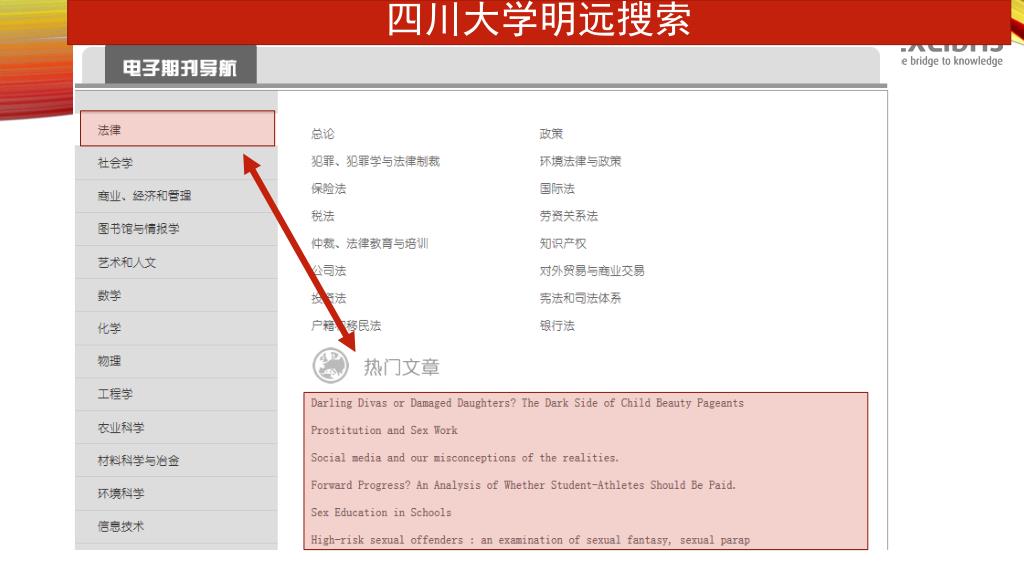Select the 社会学 category
The width and height of the screenshot is (1024, 576).
(x=176, y=163)
